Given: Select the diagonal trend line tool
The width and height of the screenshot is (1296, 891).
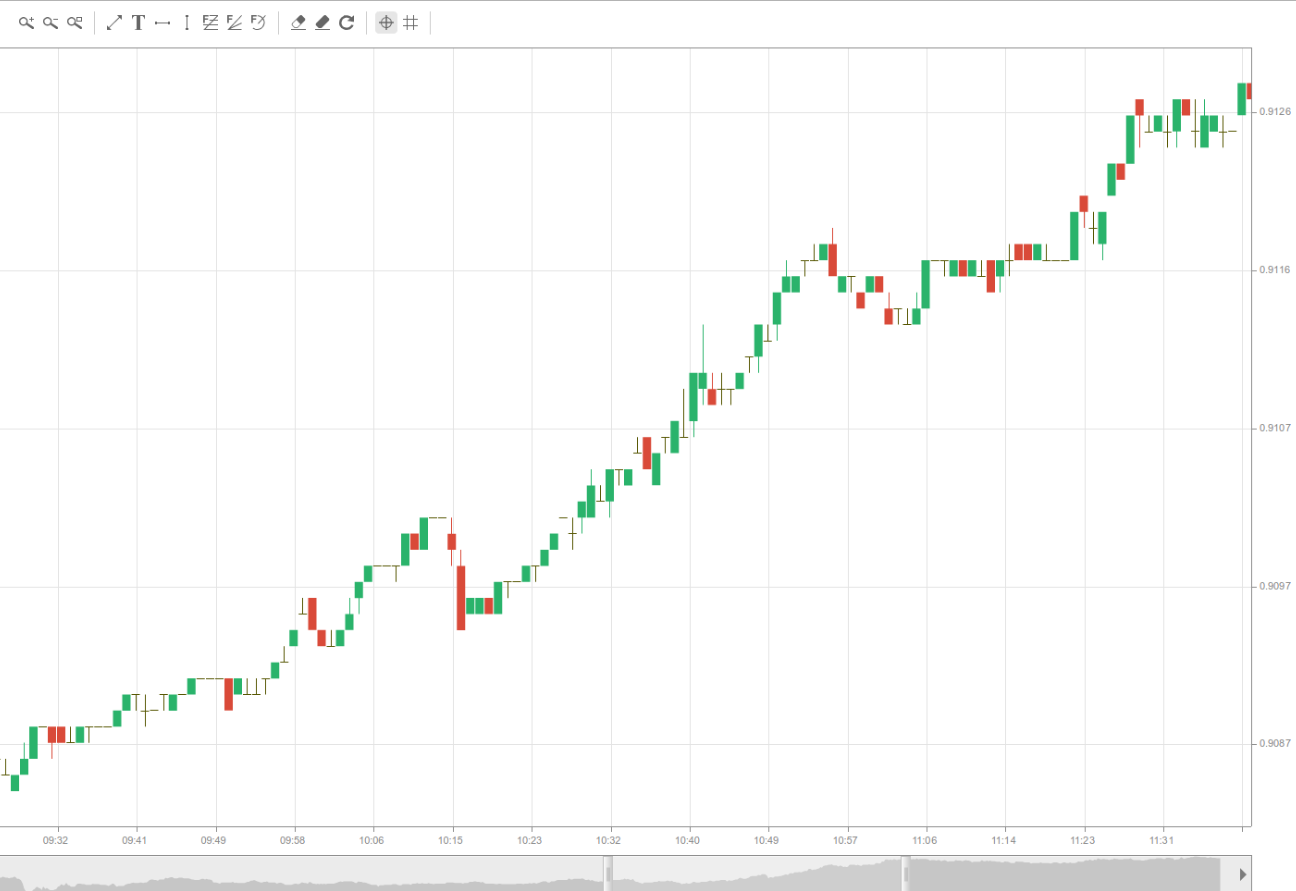Looking at the screenshot, I should (x=114, y=22).
